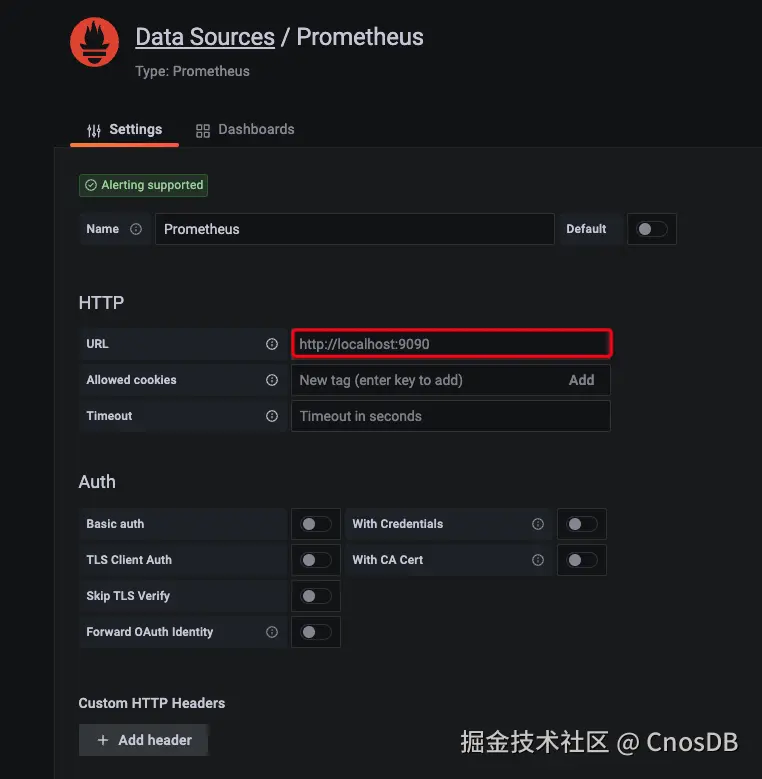The height and width of the screenshot is (779, 762).
Task: Enable the With CA Cert toggle
Action: (582, 560)
